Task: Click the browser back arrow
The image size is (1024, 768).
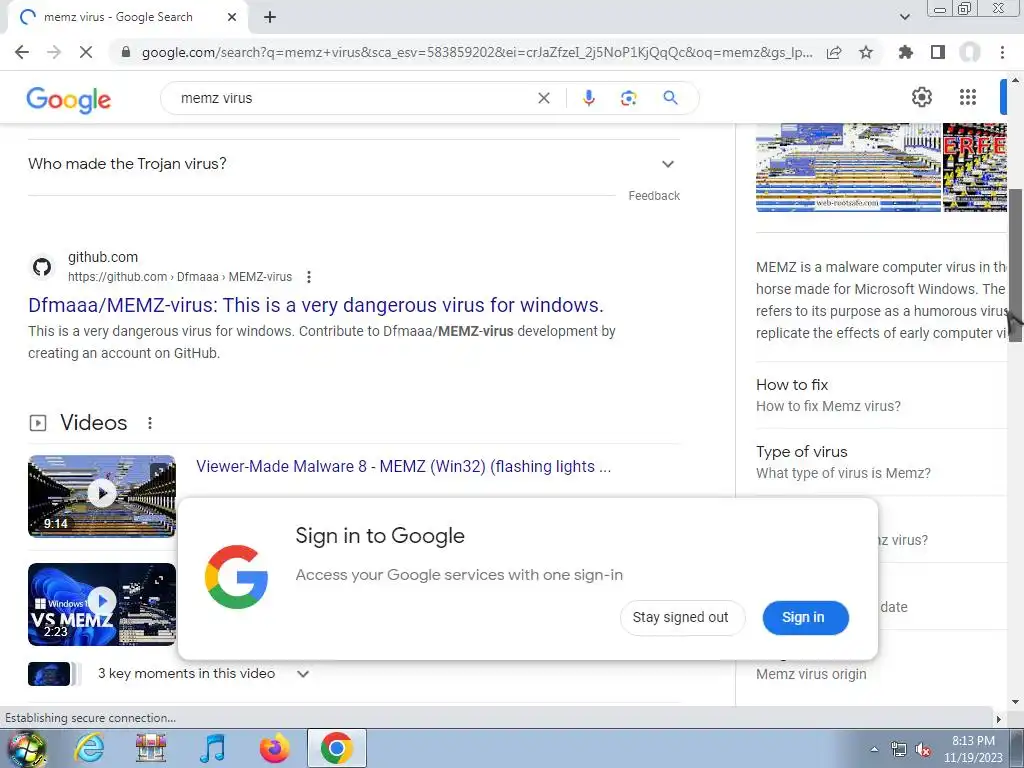Action: (22, 52)
